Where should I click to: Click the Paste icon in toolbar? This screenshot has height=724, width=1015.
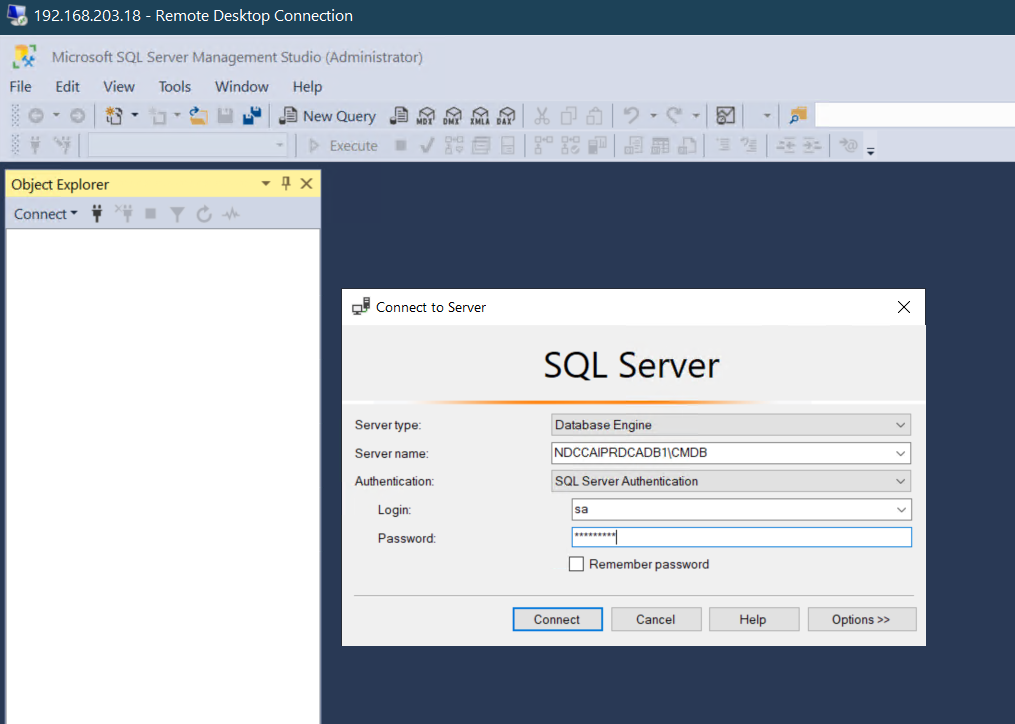[x=594, y=116]
